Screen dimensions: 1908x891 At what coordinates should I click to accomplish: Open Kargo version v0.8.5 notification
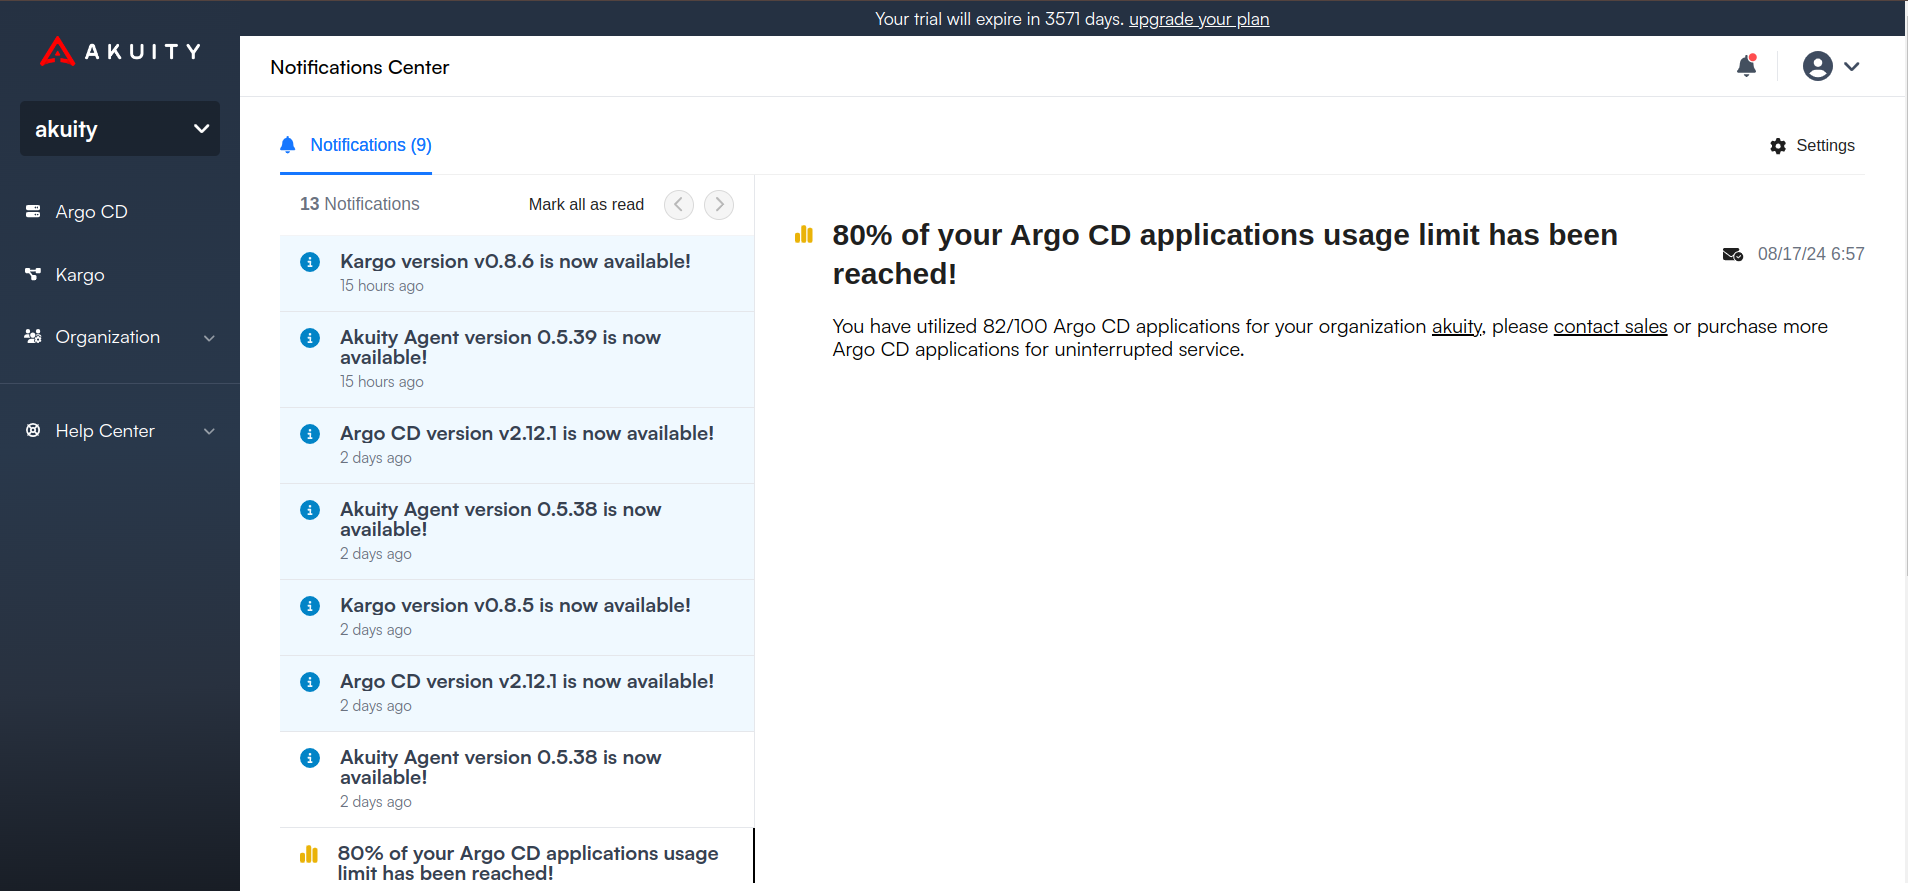pyautogui.click(x=517, y=618)
